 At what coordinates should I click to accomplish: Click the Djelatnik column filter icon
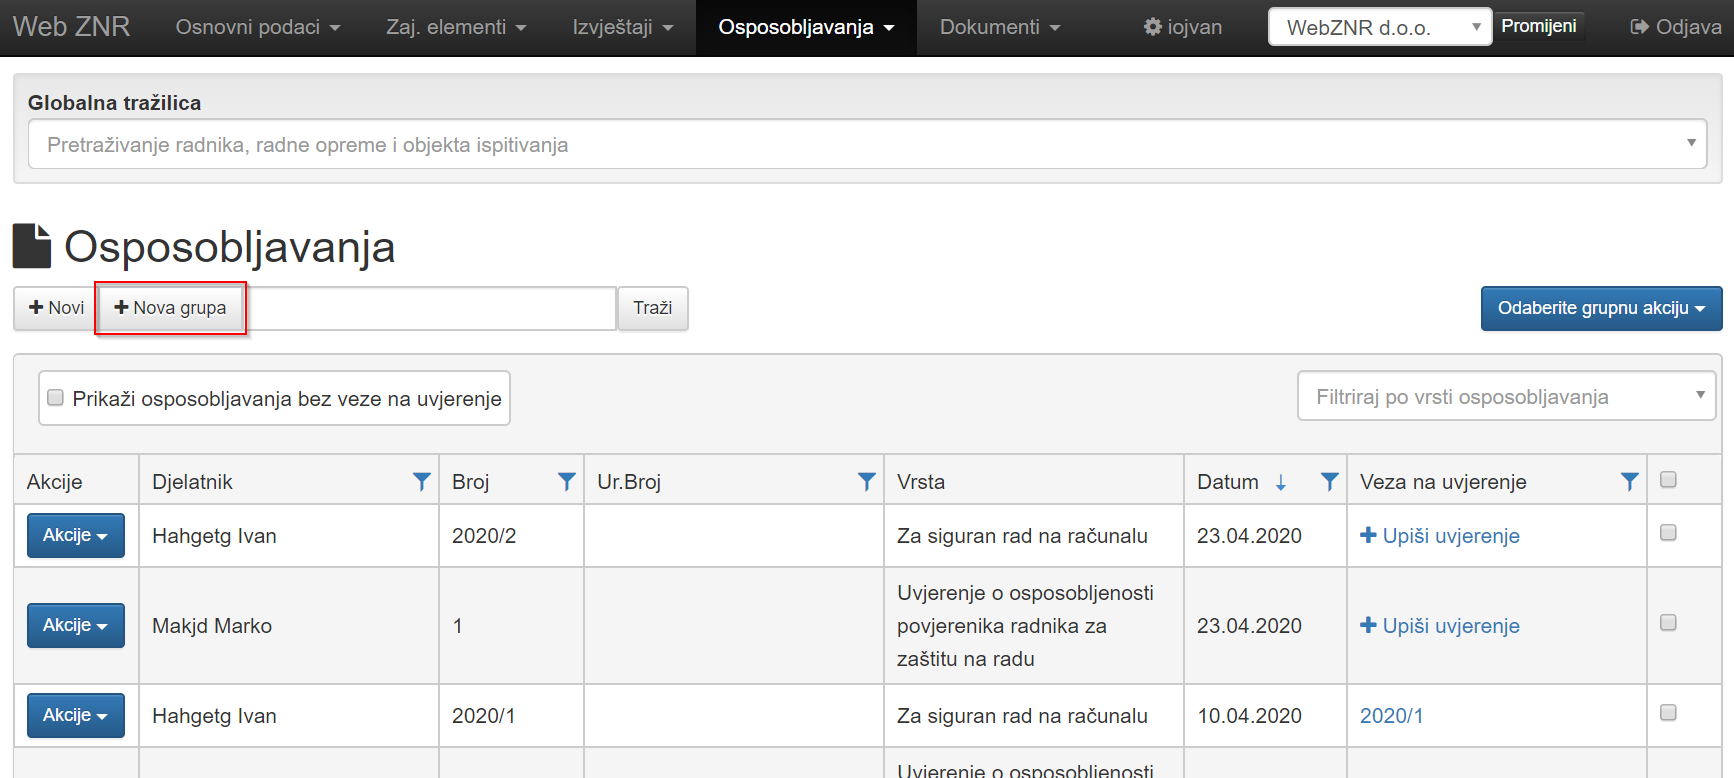click(x=421, y=482)
